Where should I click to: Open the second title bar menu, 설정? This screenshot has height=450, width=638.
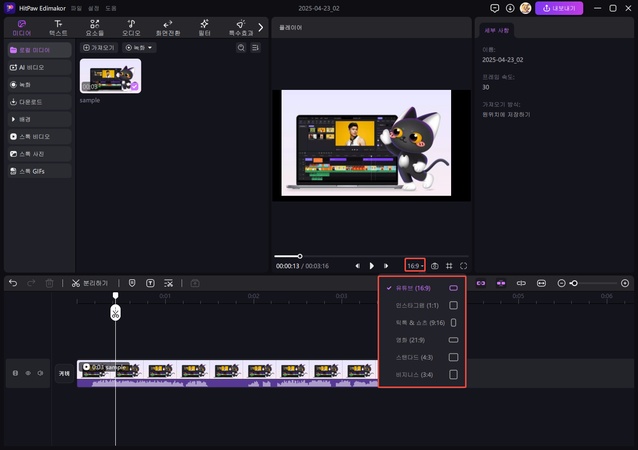point(94,8)
